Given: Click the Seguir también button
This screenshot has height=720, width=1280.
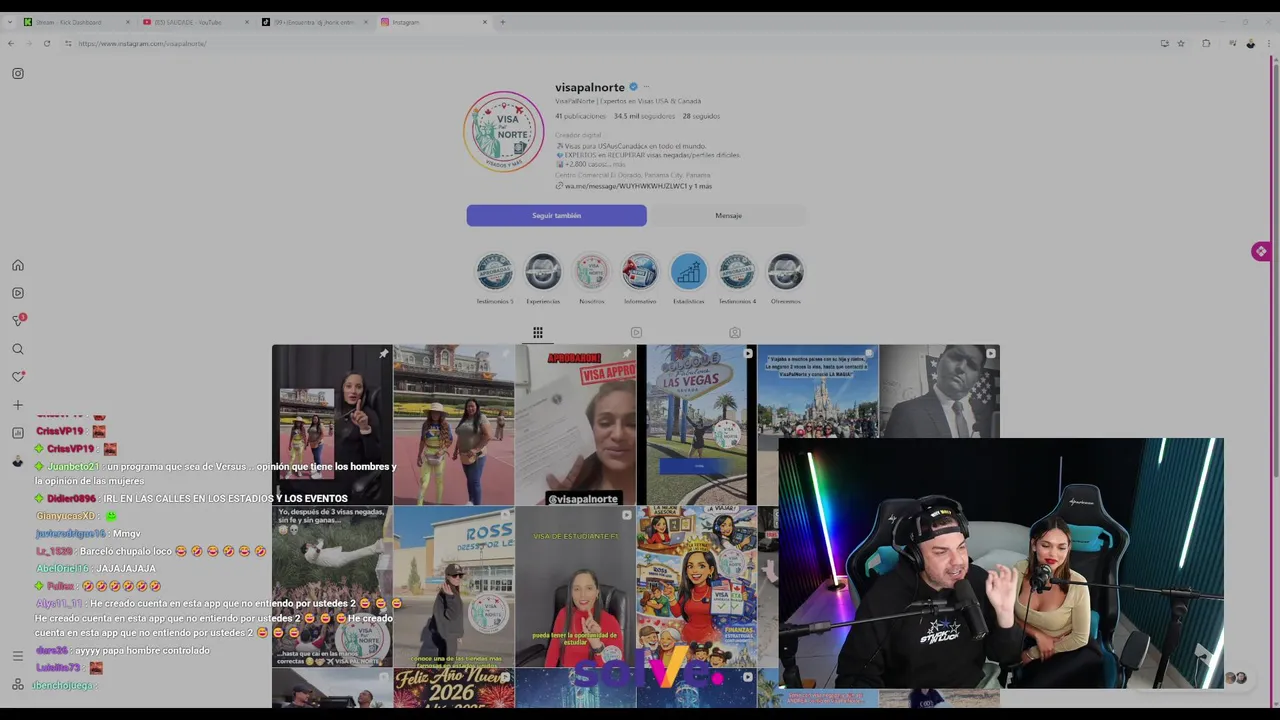Looking at the screenshot, I should 556,215.
